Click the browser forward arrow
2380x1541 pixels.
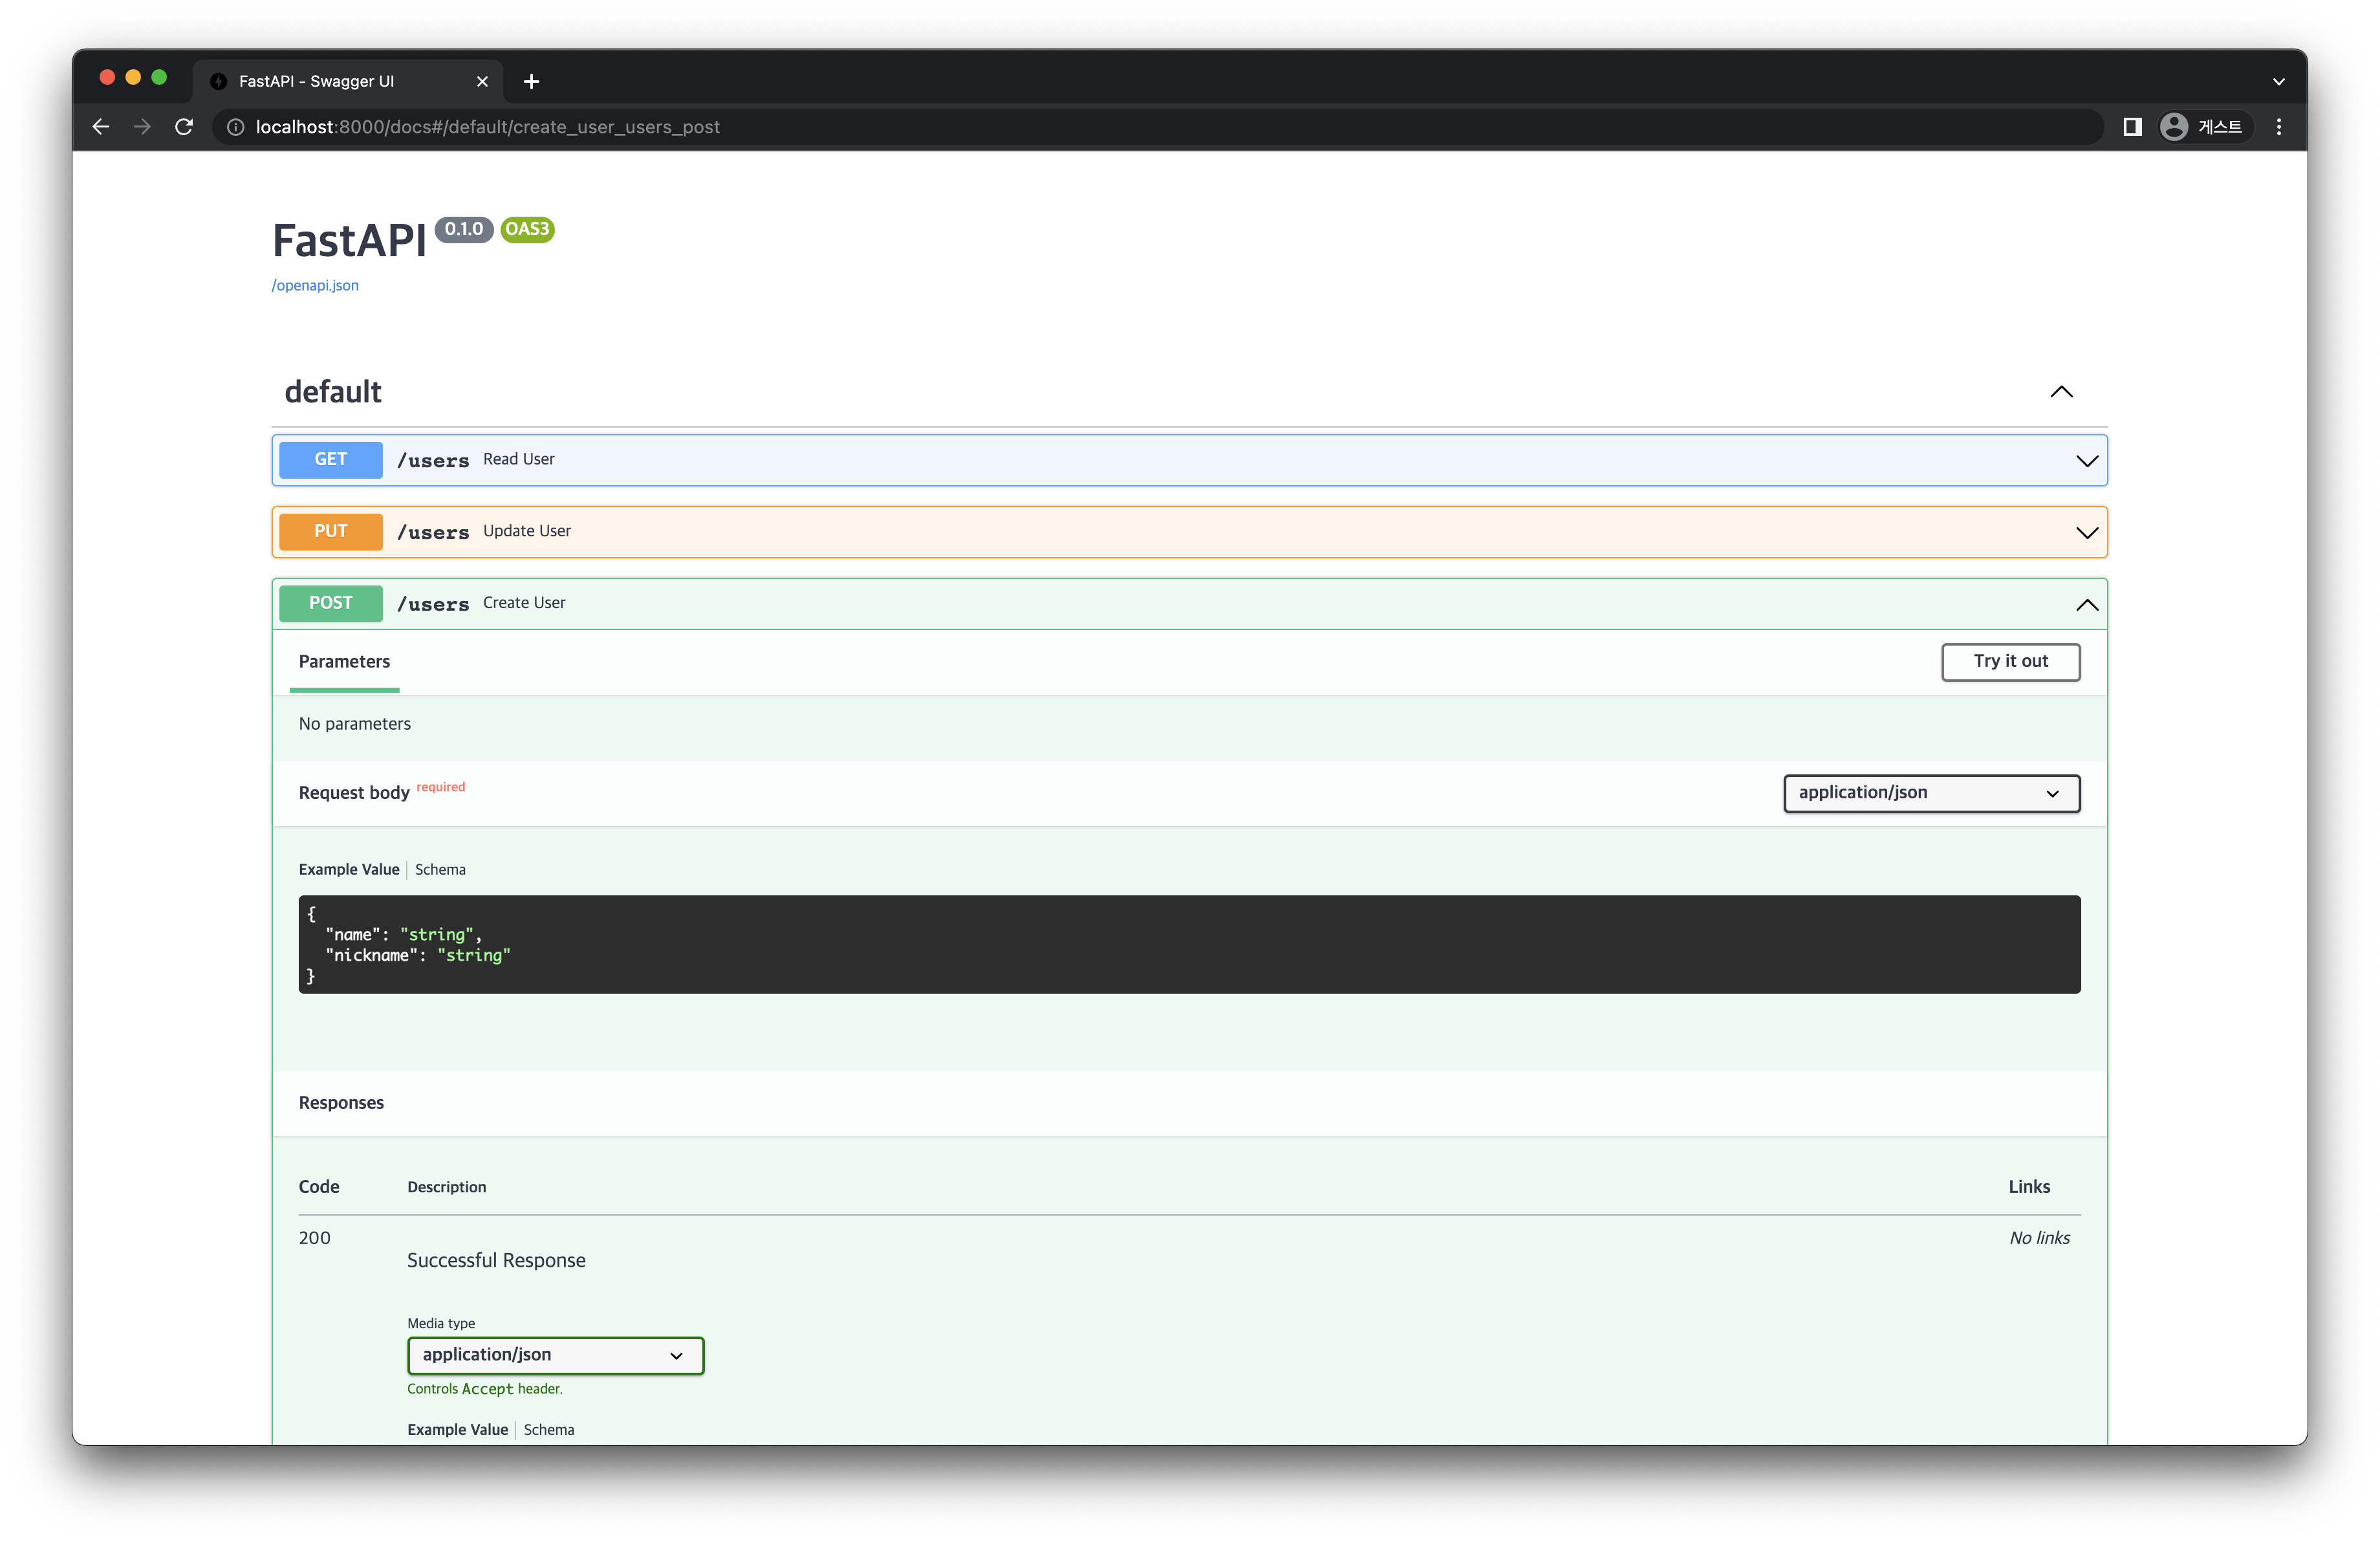[142, 127]
